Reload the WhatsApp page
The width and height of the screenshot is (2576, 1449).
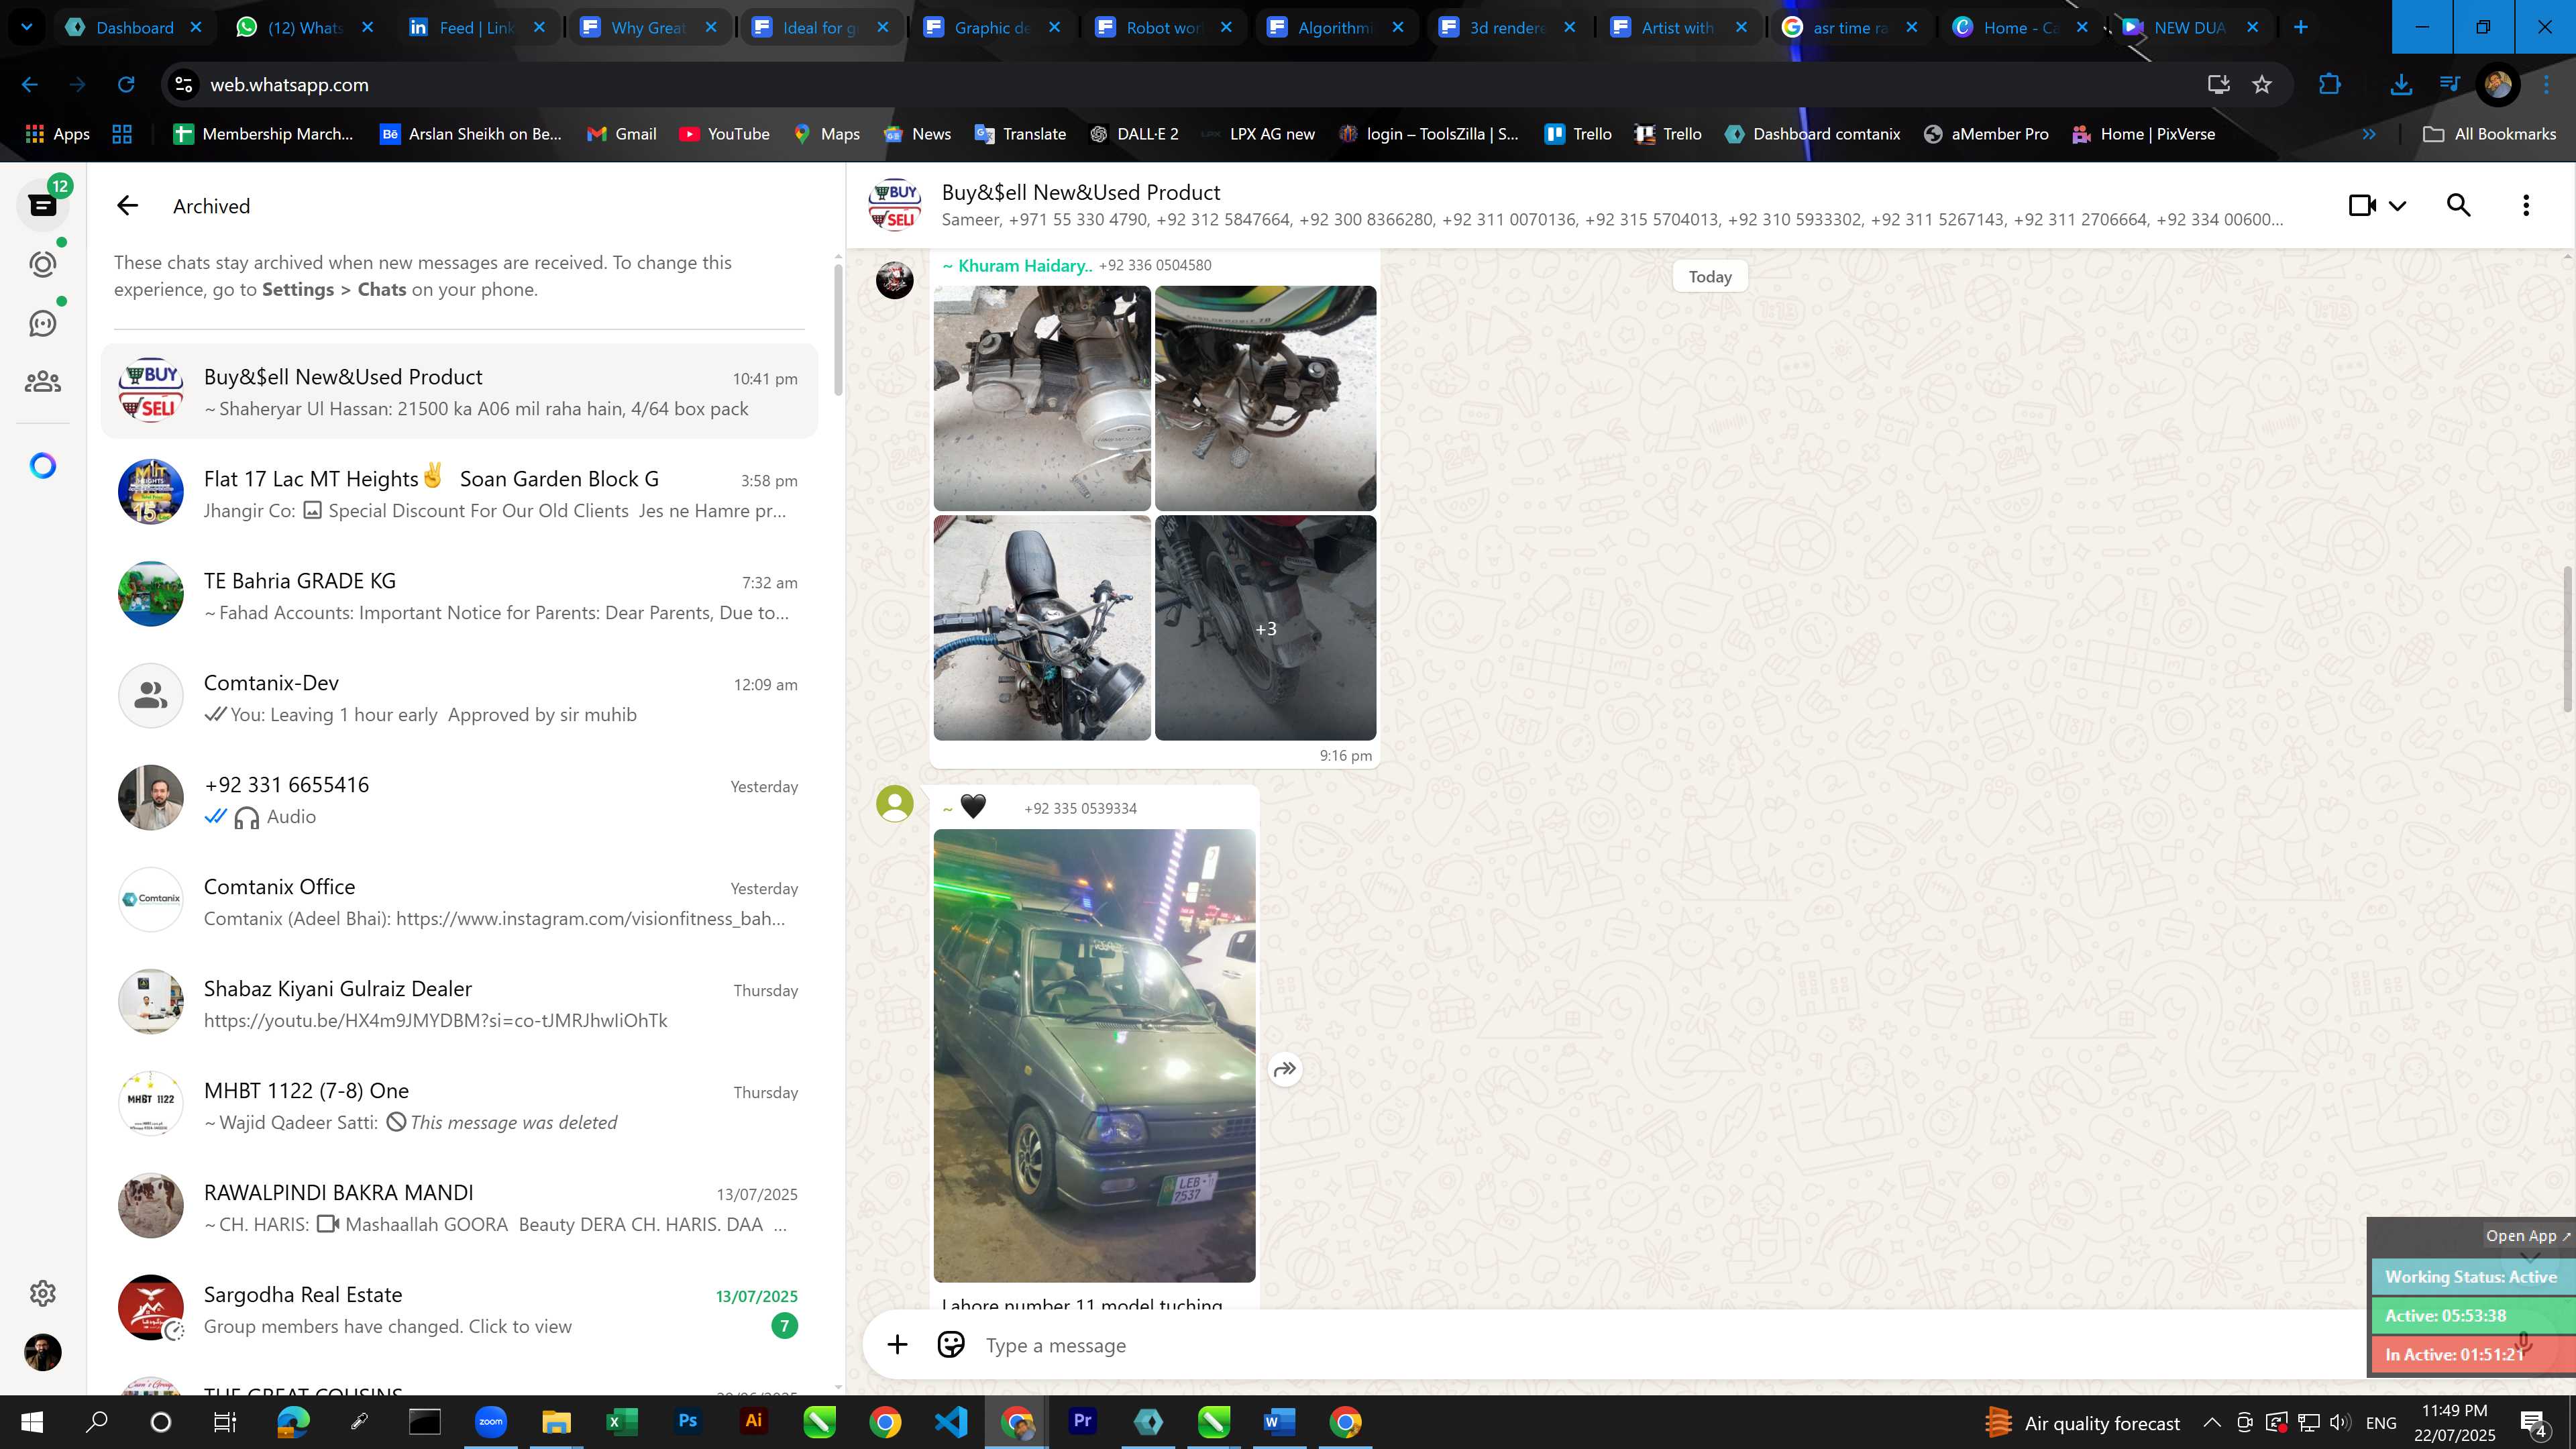pos(126,85)
